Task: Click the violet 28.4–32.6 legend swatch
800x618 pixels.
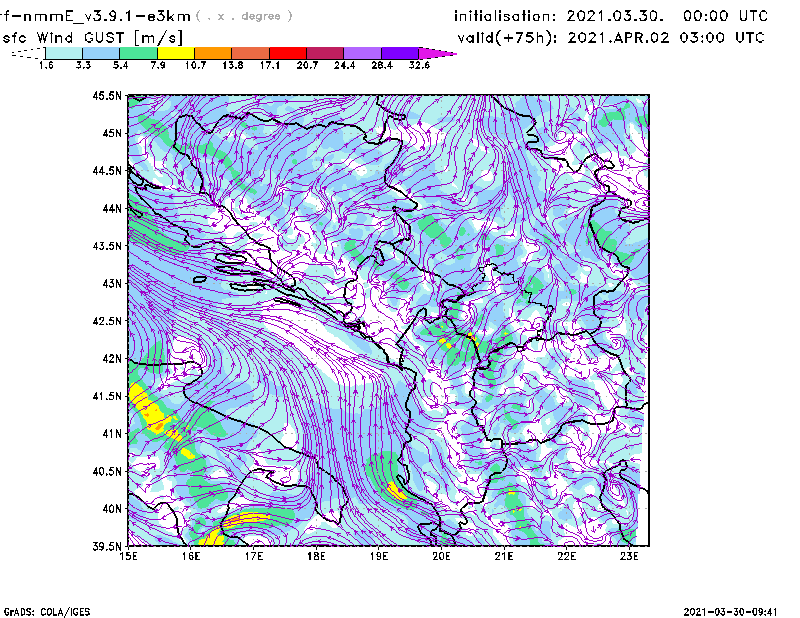Action: pyautogui.click(x=399, y=53)
